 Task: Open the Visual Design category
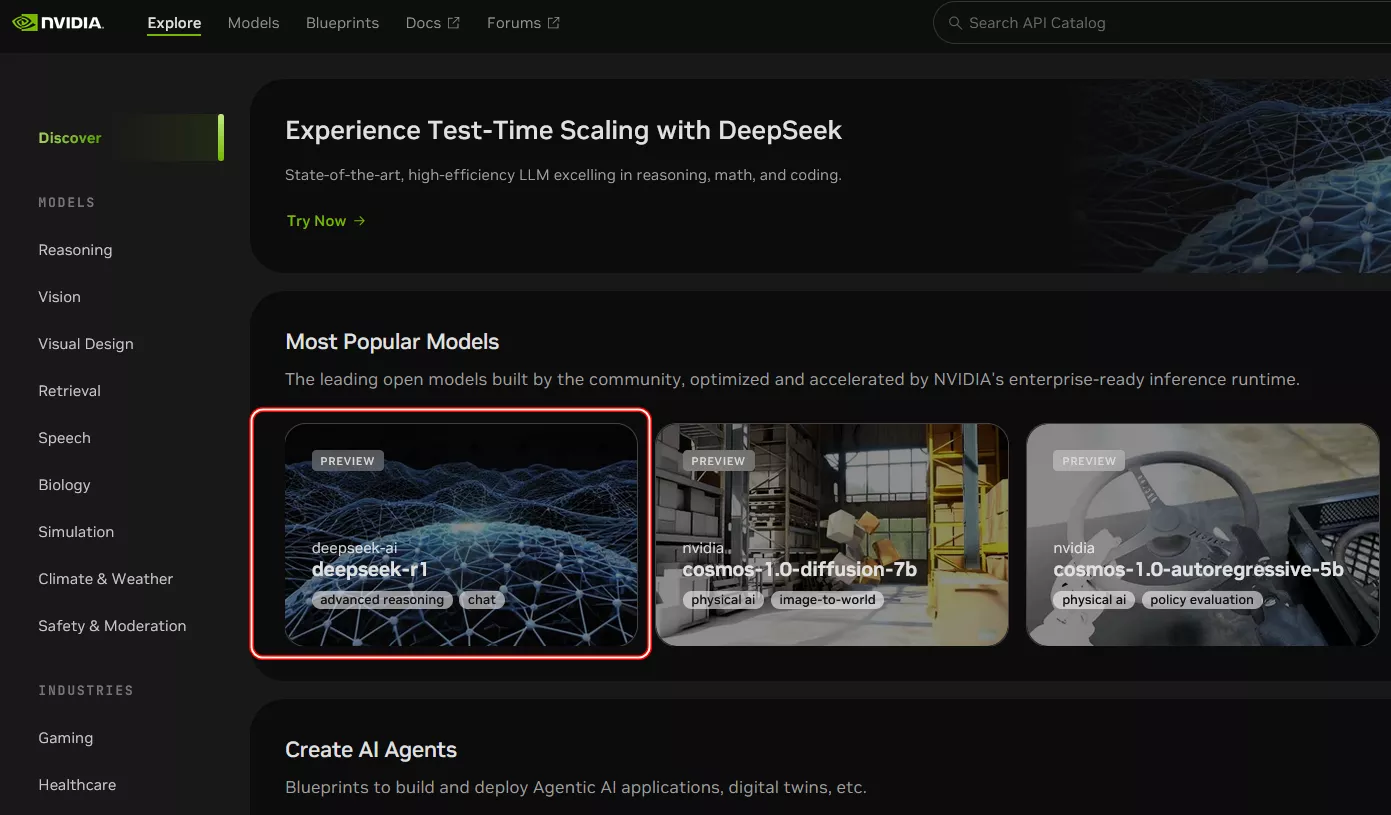tap(86, 344)
